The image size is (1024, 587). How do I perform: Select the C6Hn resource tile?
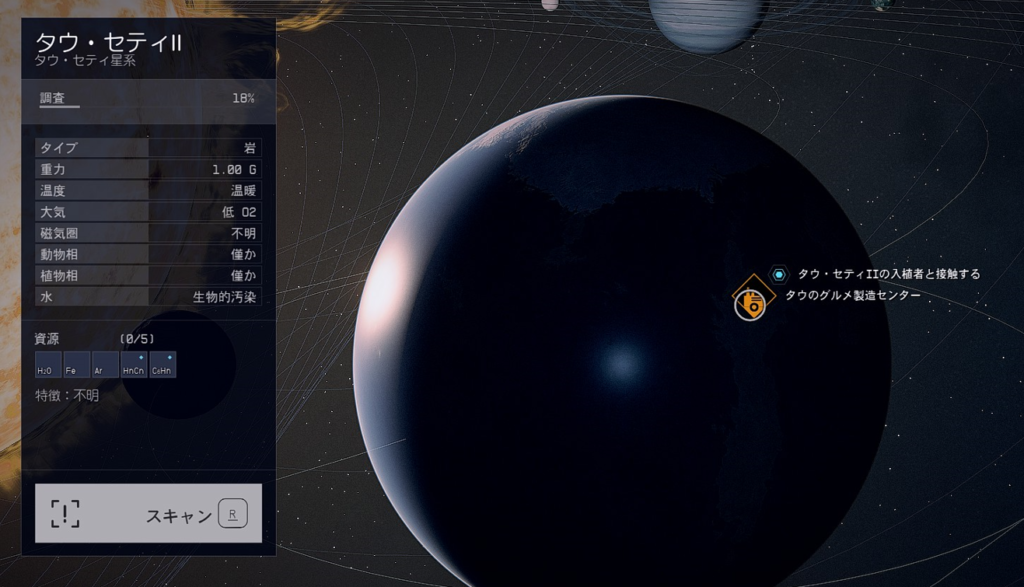pyautogui.click(x=163, y=364)
